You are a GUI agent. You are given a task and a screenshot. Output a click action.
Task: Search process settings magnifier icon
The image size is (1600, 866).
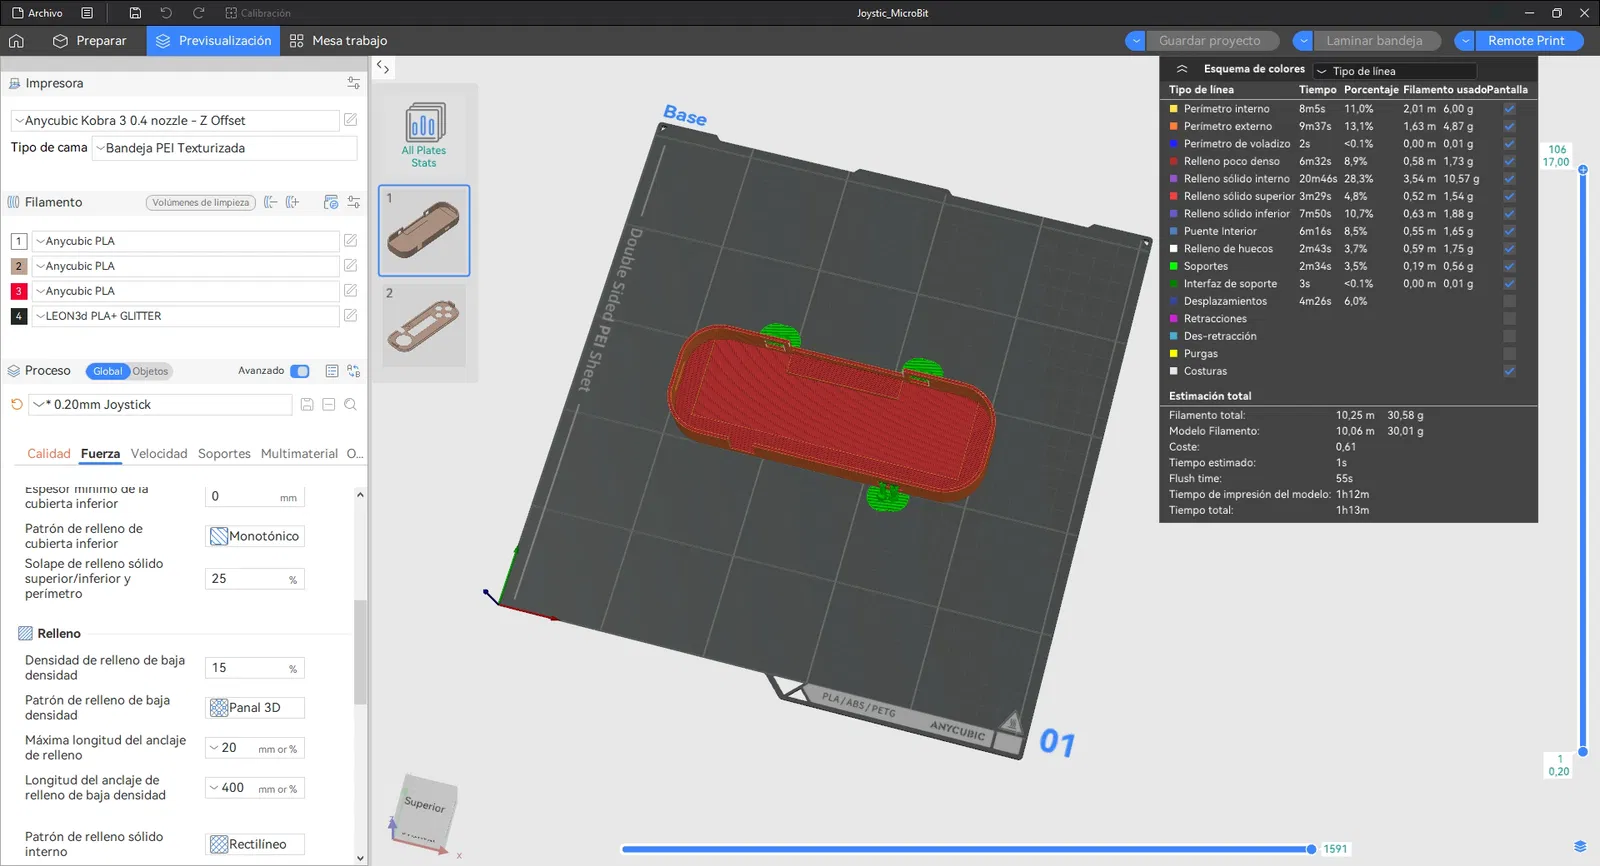click(351, 405)
